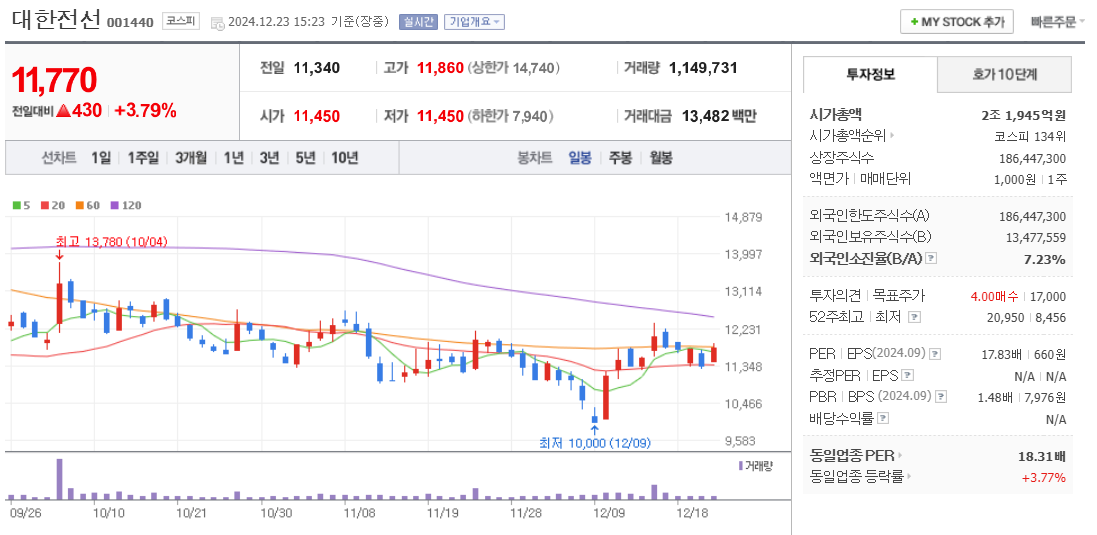The width and height of the screenshot is (1097, 535).
Task: Expand the 동일업종 PER arrow link
Action: coord(900,456)
